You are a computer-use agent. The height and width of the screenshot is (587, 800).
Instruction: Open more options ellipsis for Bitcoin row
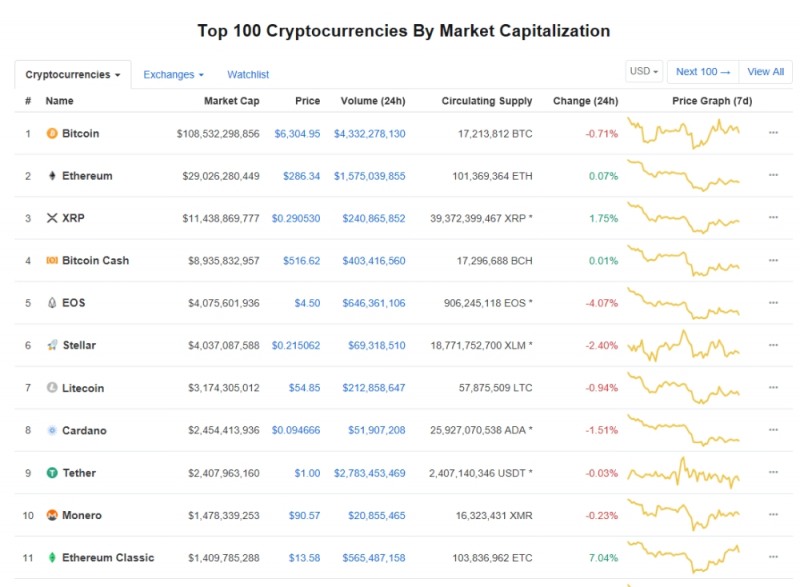pyautogui.click(x=773, y=133)
